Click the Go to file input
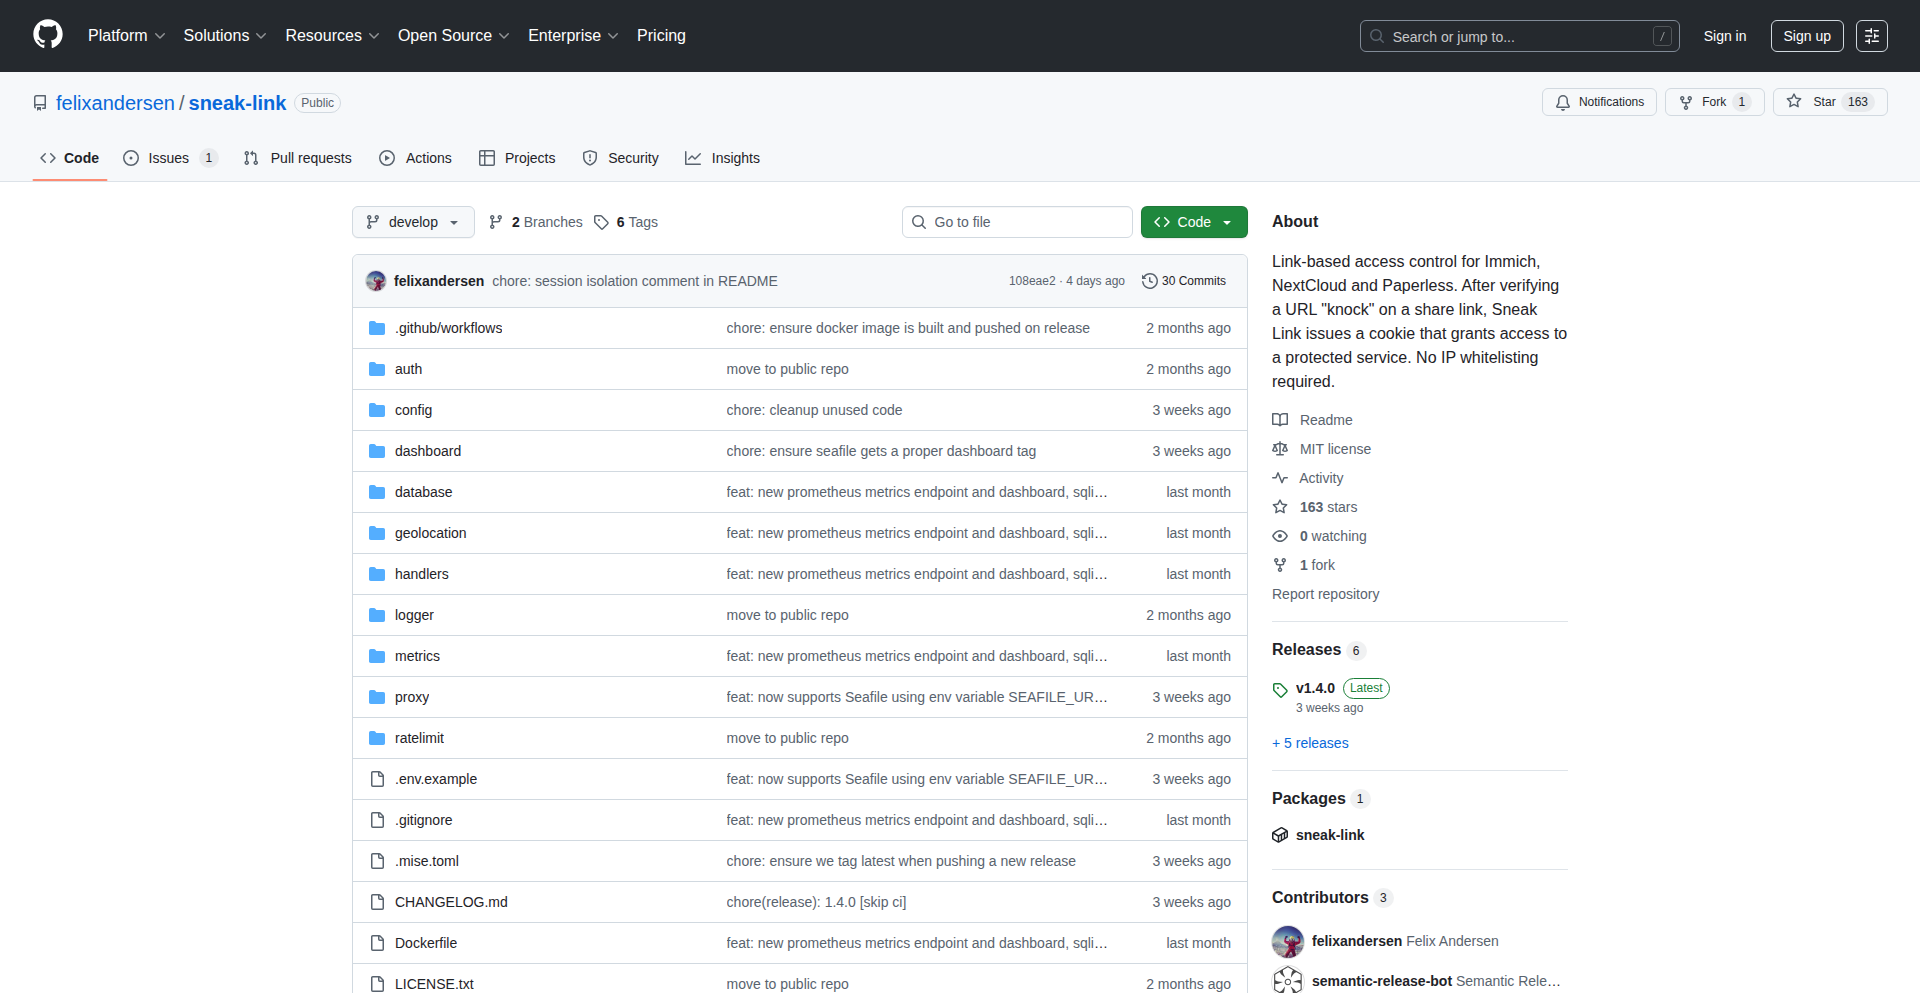The height and width of the screenshot is (993, 1920). [x=1017, y=222]
